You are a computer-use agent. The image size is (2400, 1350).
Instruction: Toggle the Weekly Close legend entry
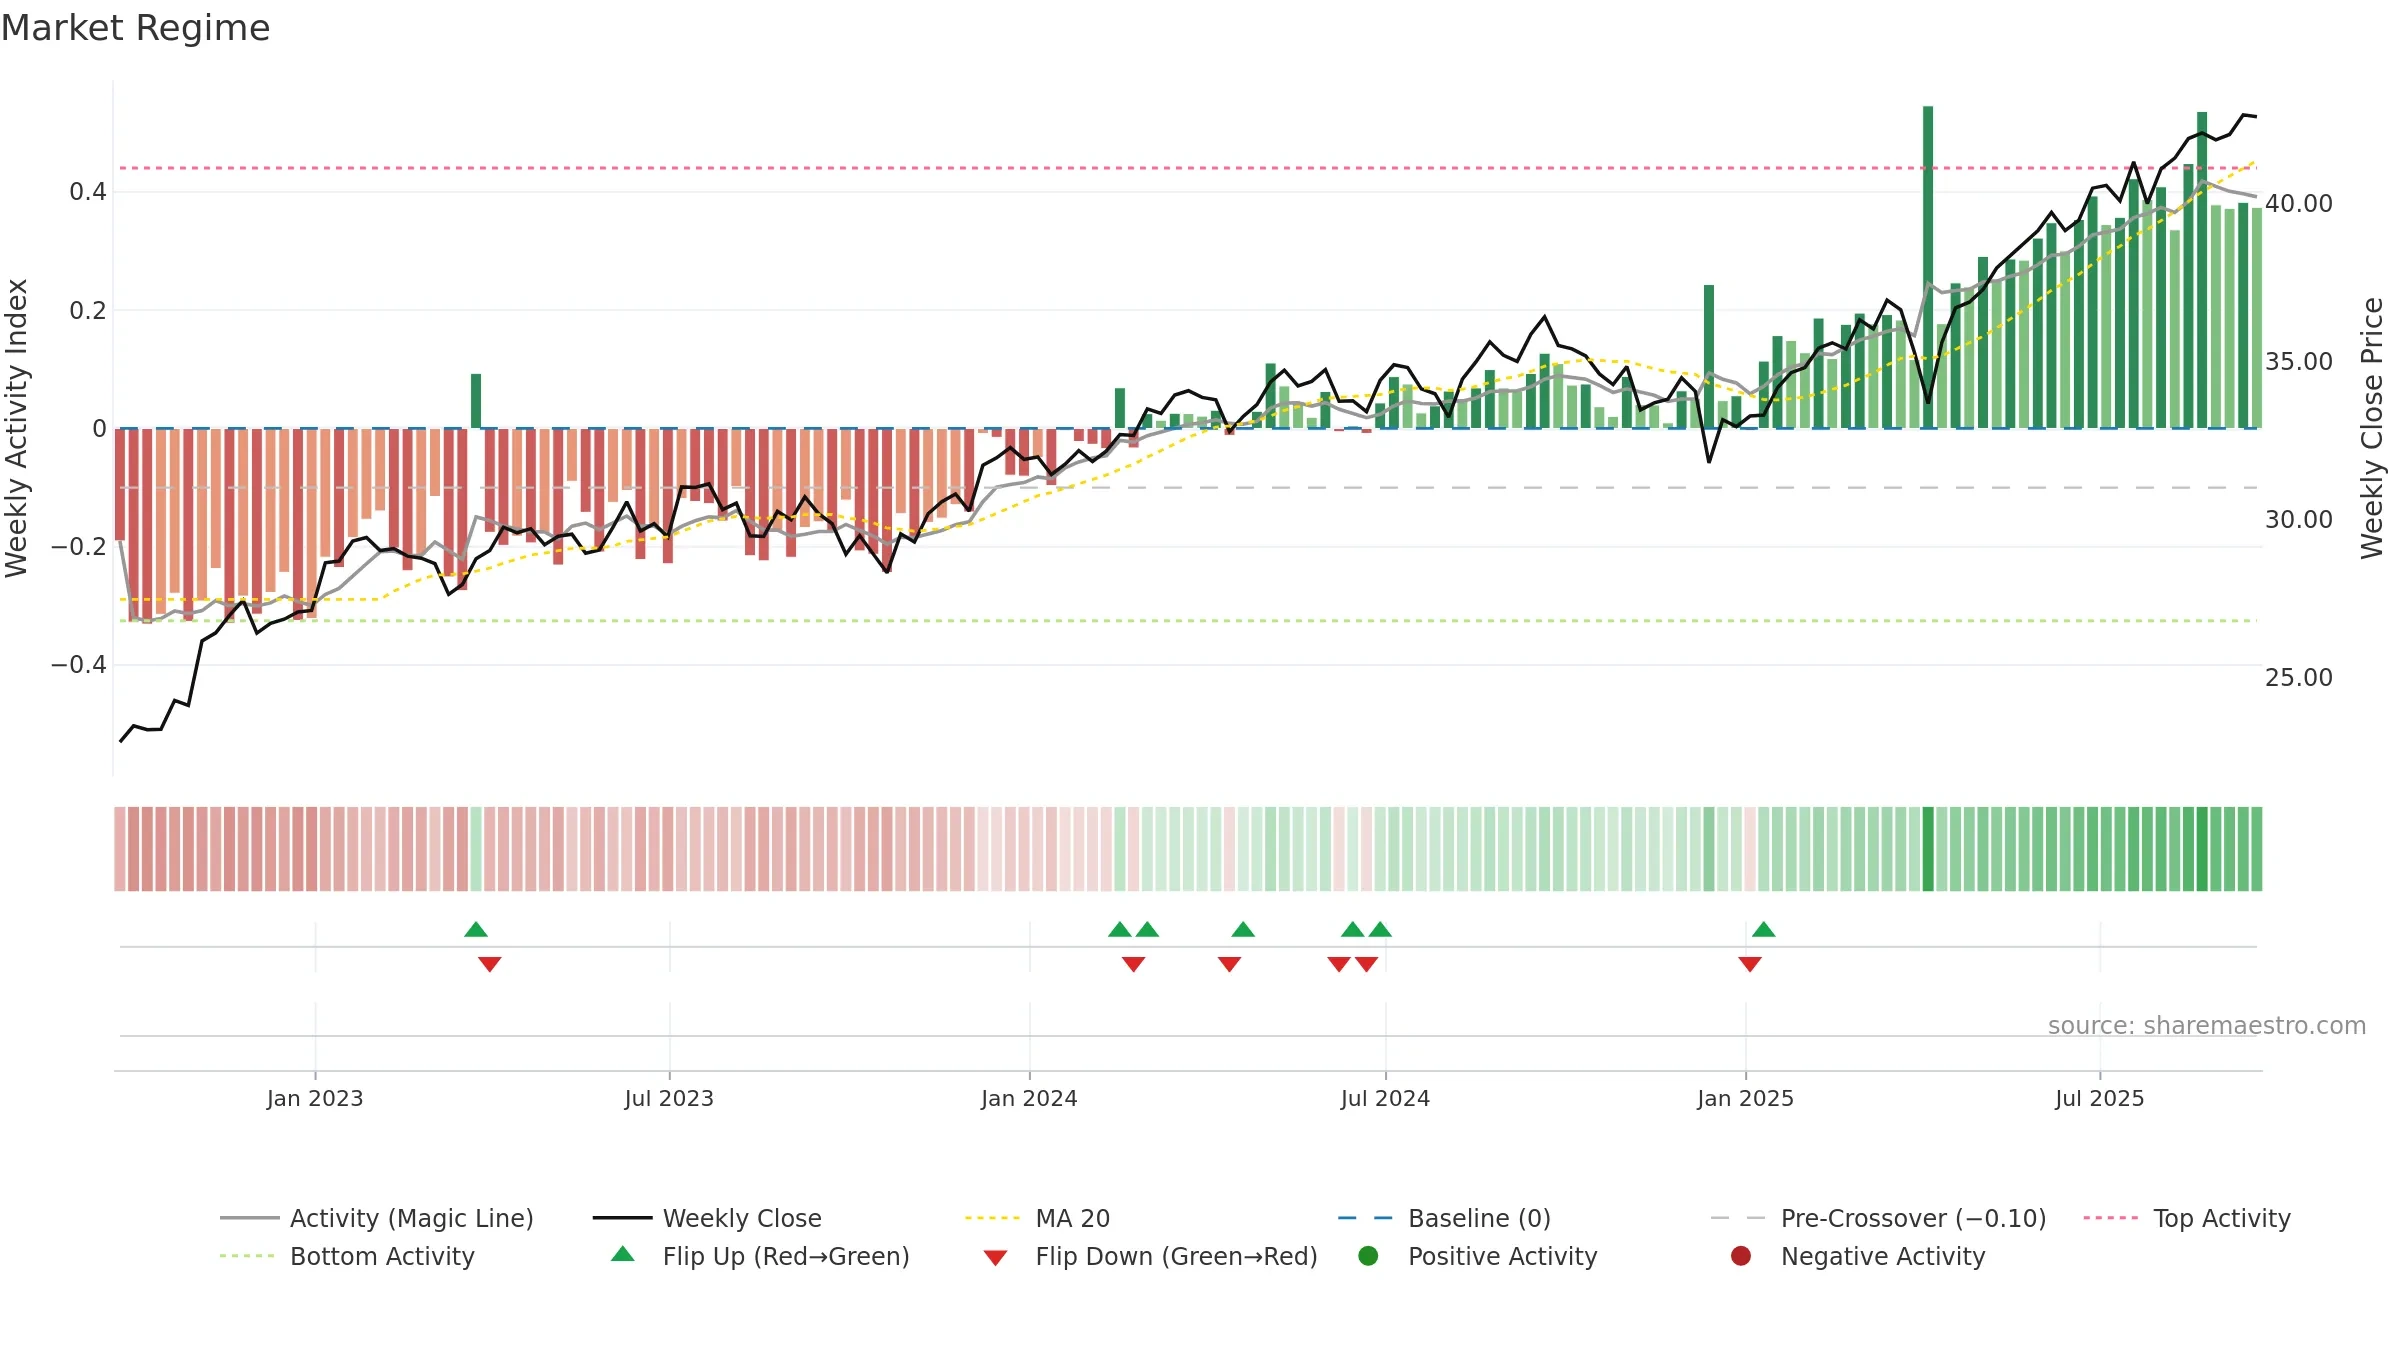(x=707, y=1218)
